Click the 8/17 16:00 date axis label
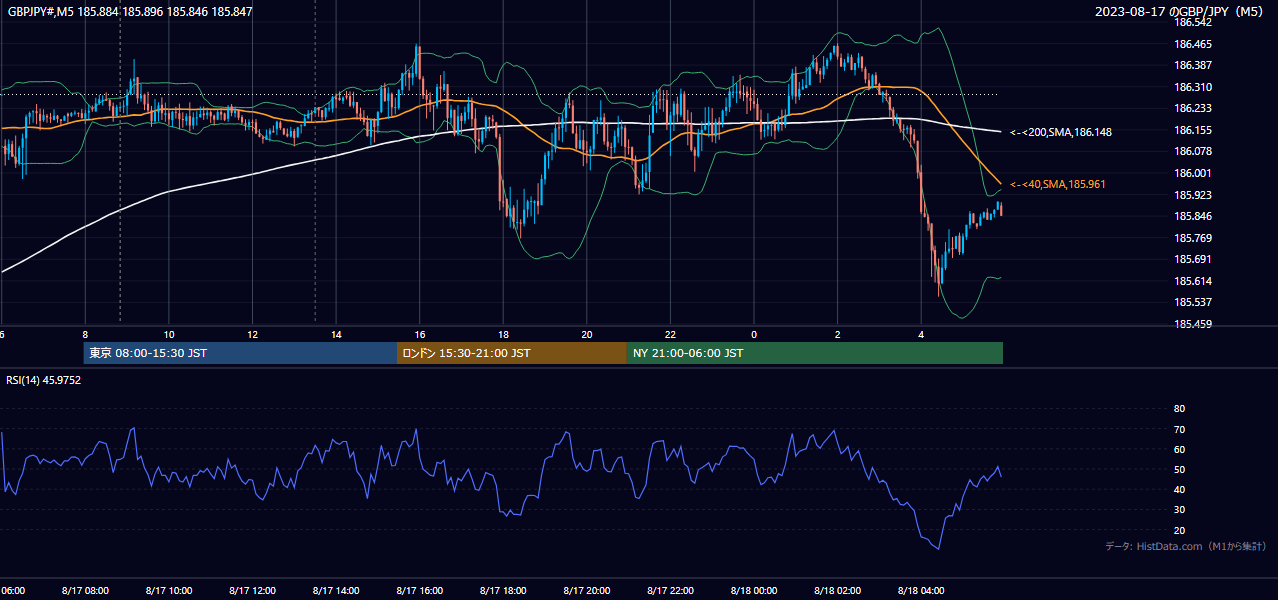The height and width of the screenshot is (600, 1278). pos(419,590)
